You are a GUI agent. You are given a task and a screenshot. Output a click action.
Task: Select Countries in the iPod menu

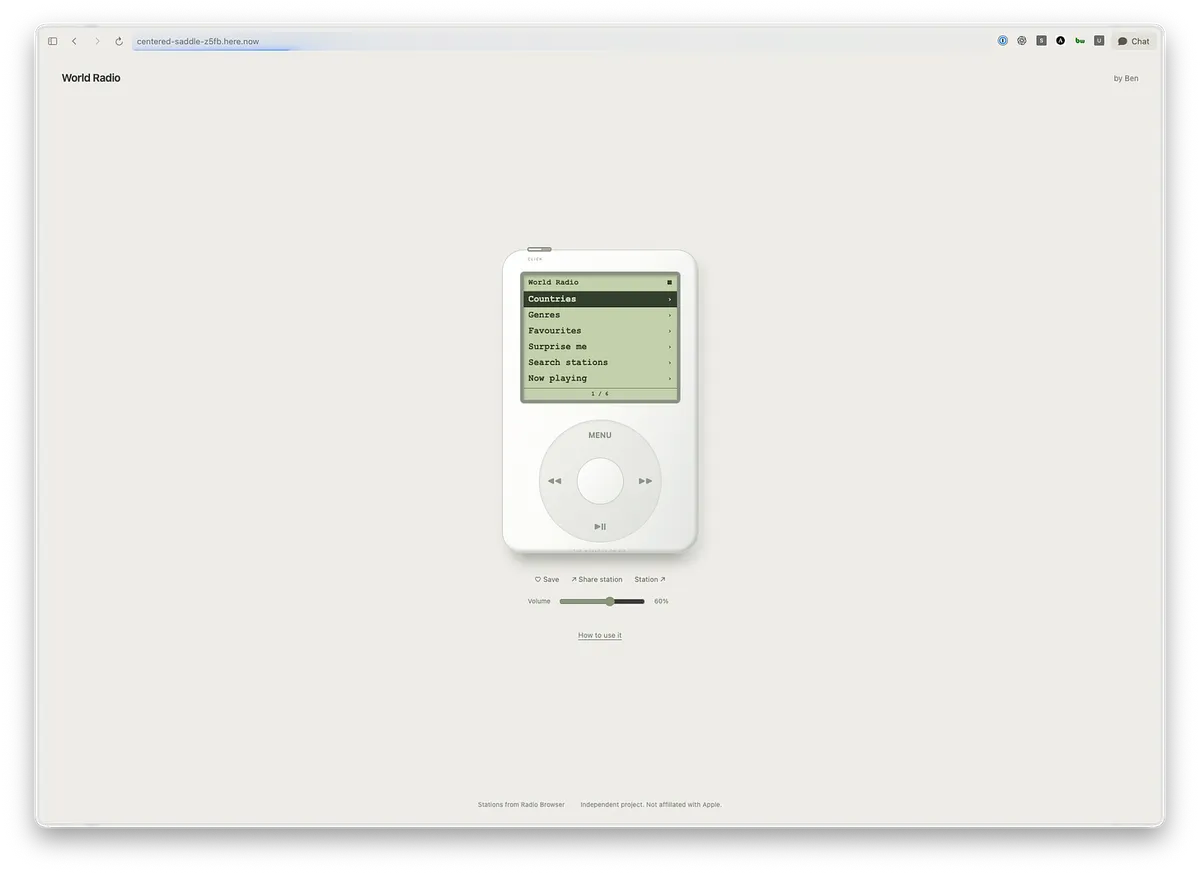click(600, 299)
